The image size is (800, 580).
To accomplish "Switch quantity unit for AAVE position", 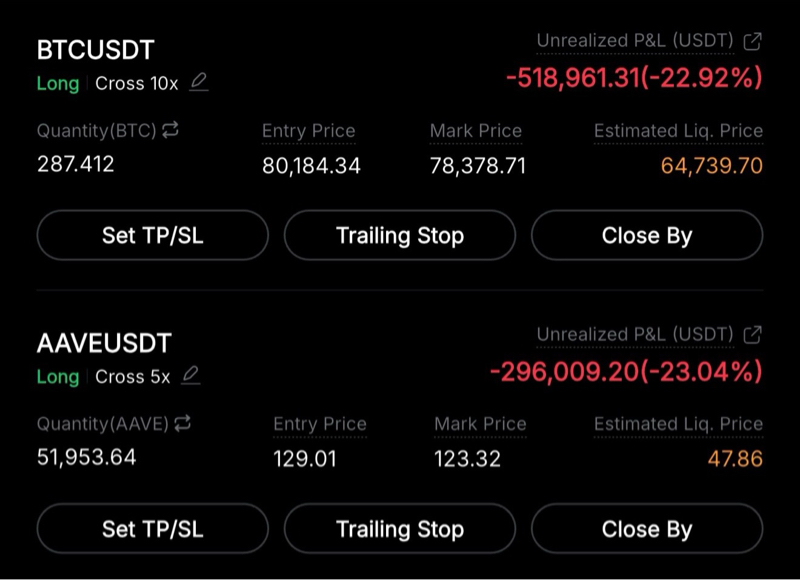I will (182, 424).
